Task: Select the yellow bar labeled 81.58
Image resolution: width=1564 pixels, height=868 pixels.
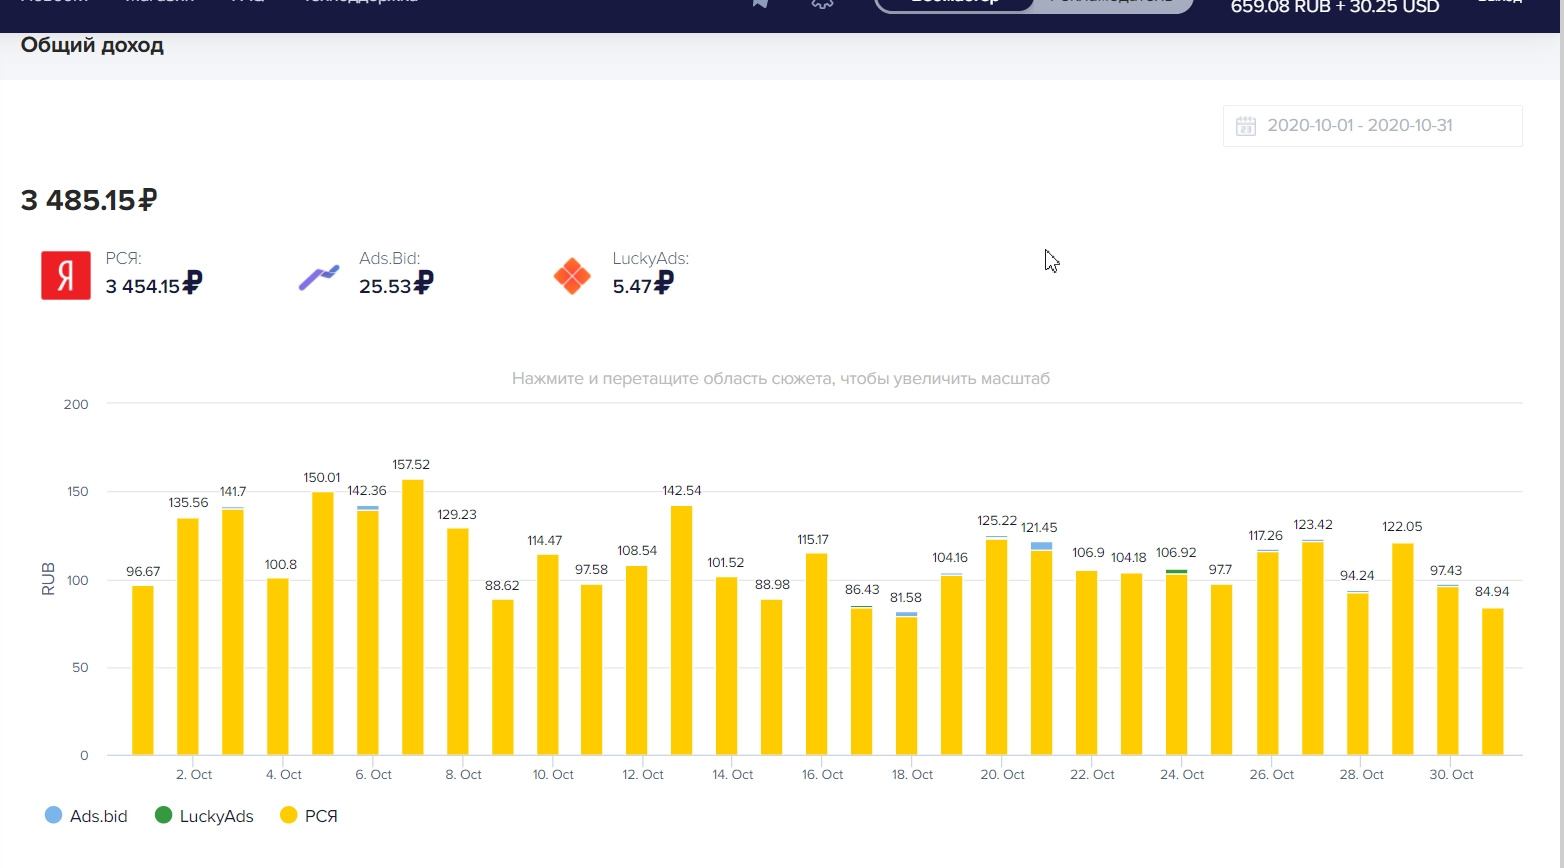Action: point(907,686)
